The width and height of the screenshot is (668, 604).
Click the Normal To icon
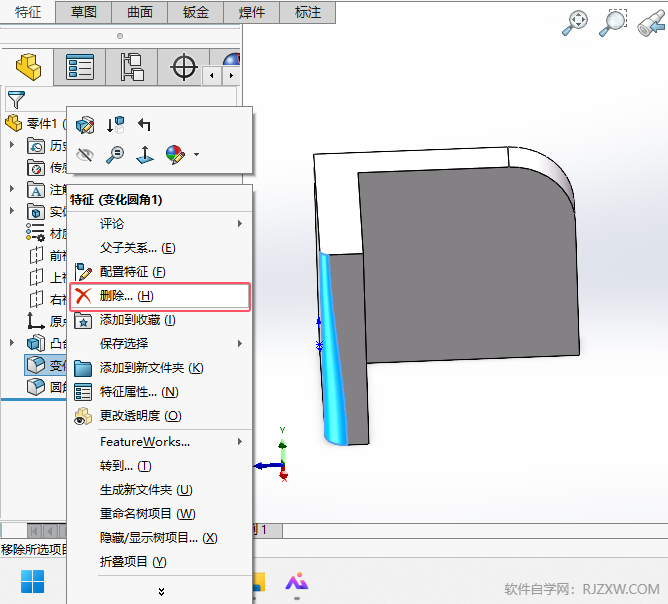click(x=145, y=155)
